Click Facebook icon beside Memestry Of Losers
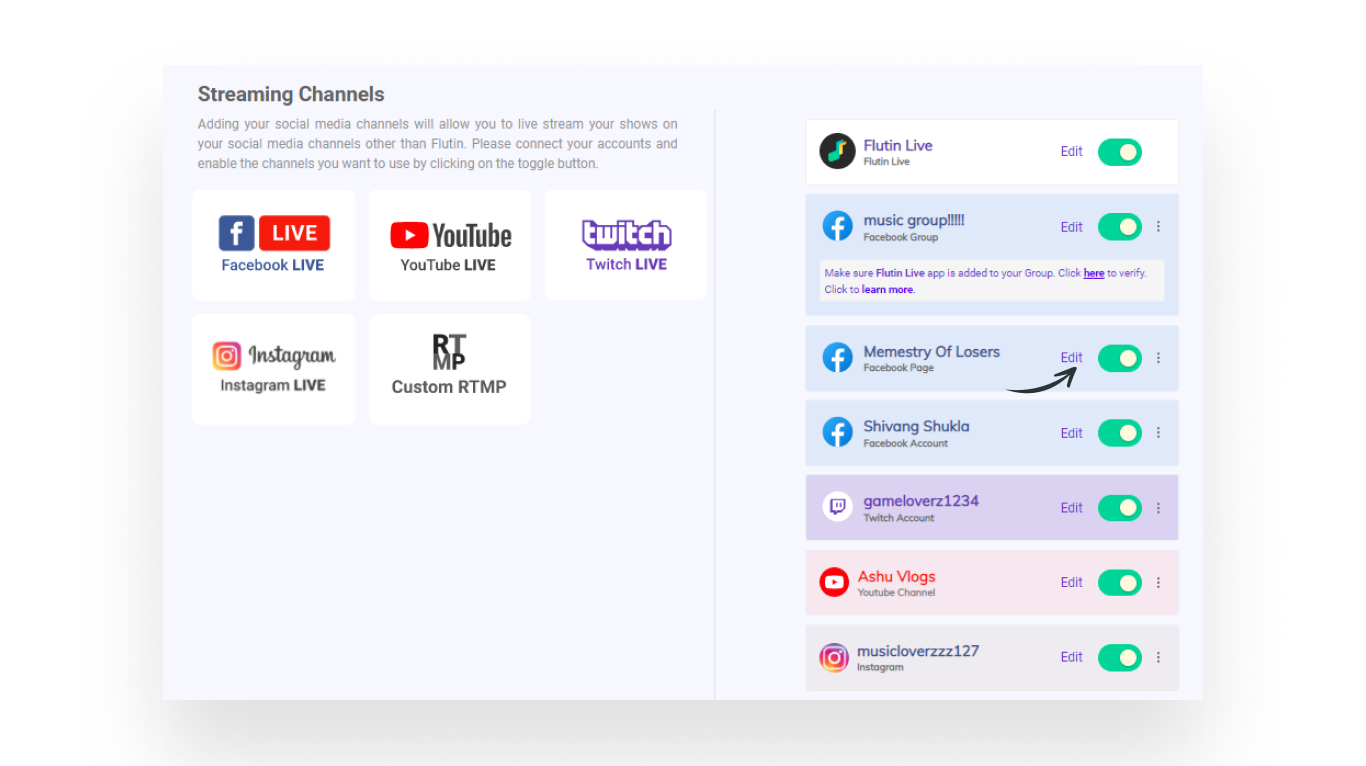The image size is (1366, 766). click(838, 357)
